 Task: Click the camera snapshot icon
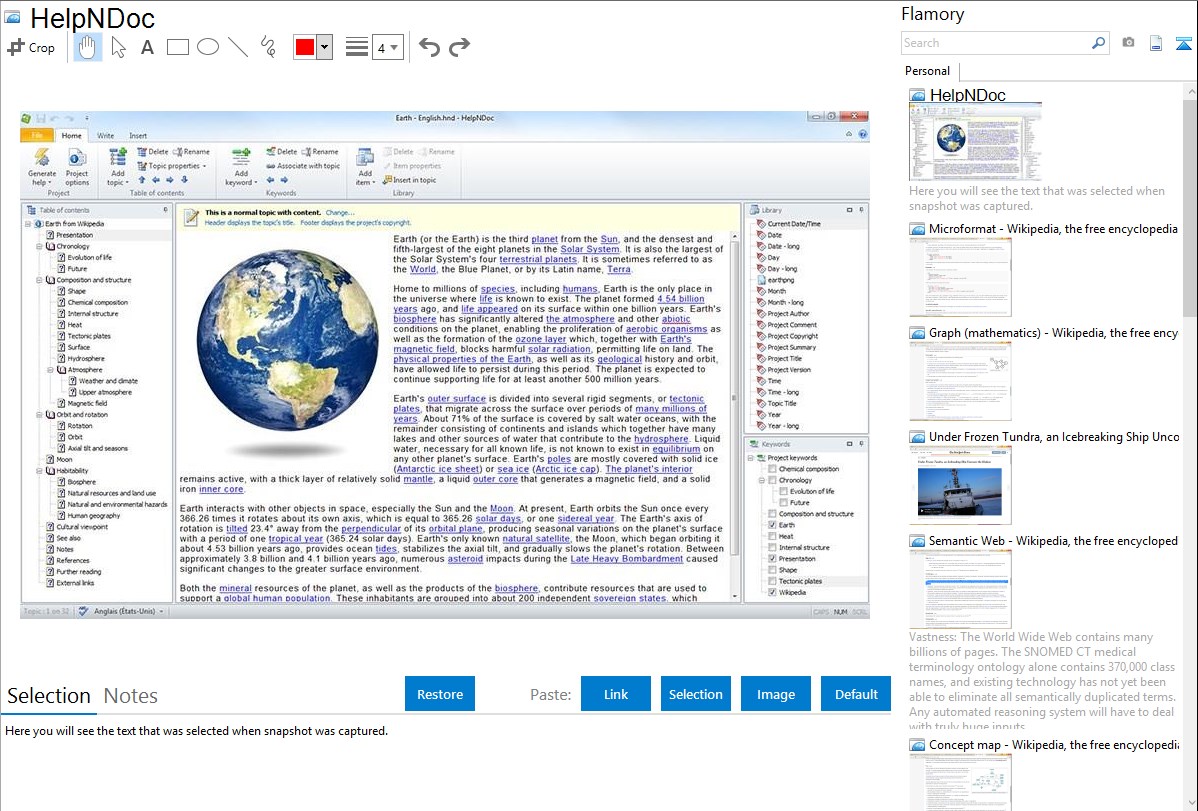(1128, 43)
